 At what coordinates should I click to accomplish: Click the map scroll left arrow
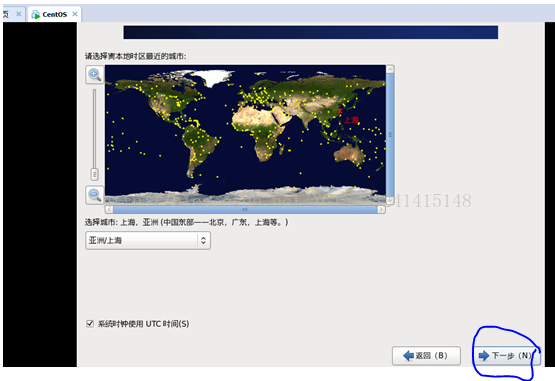click(x=109, y=209)
